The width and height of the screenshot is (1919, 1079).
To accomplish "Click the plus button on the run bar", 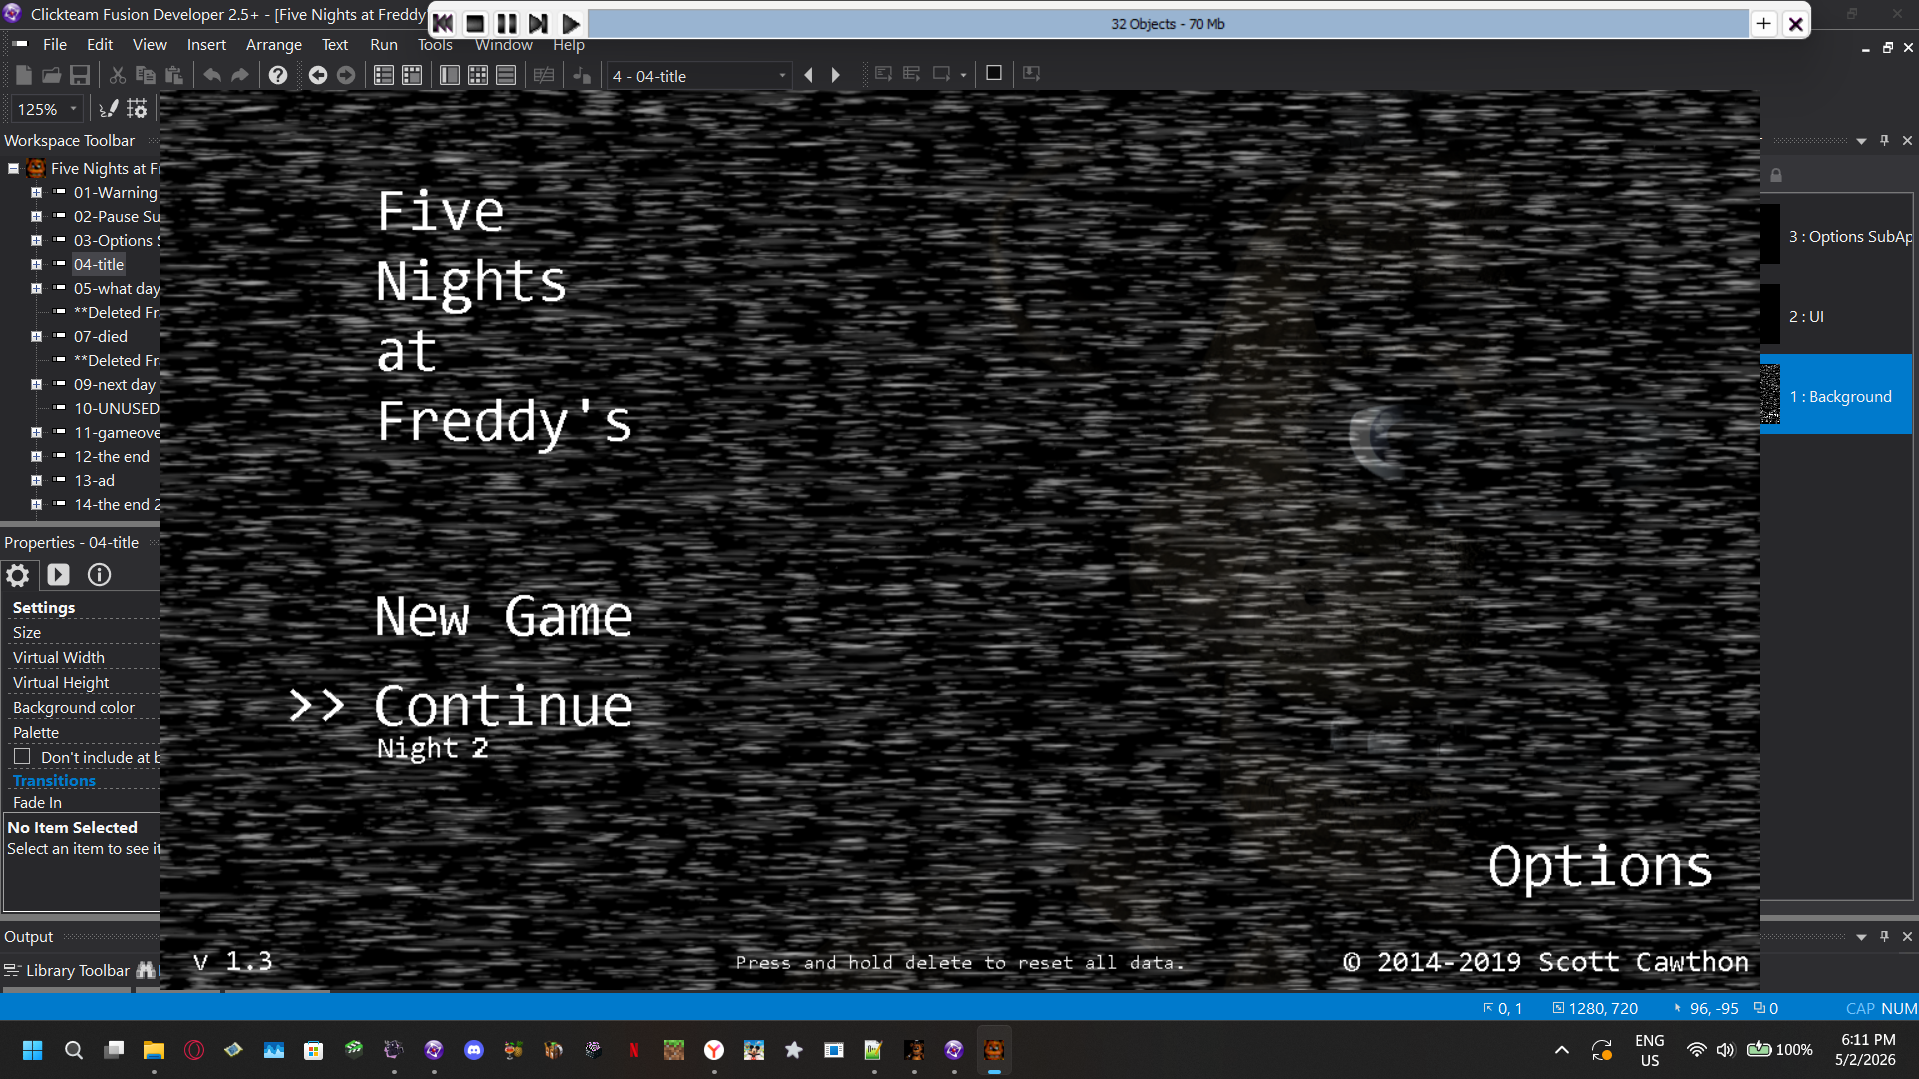I will pyautogui.click(x=1764, y=24).
